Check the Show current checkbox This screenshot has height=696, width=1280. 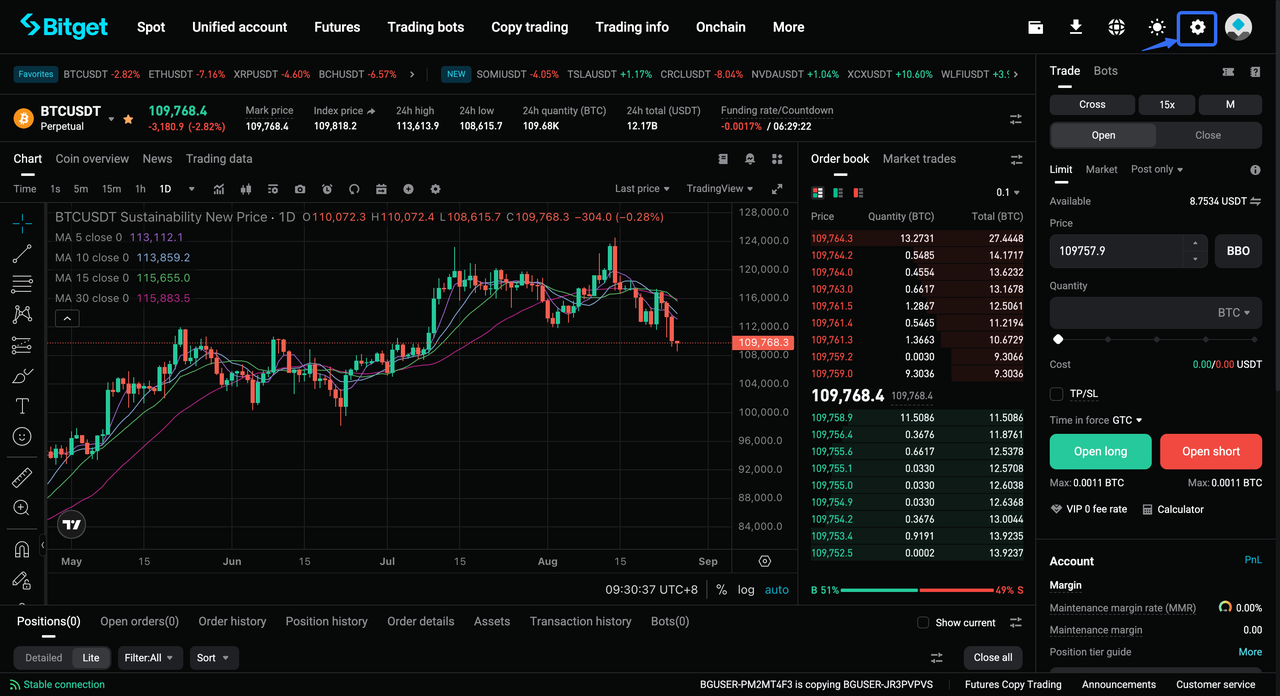(923, 622)
